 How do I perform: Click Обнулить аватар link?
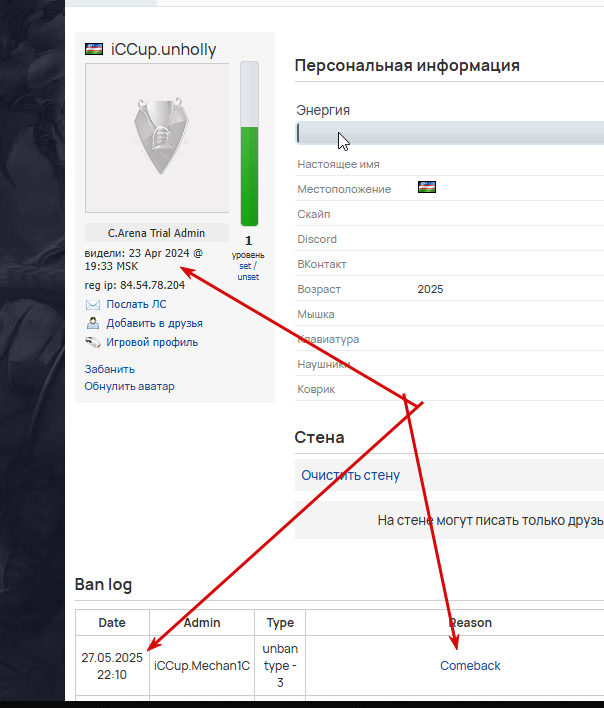click(130, 386)
